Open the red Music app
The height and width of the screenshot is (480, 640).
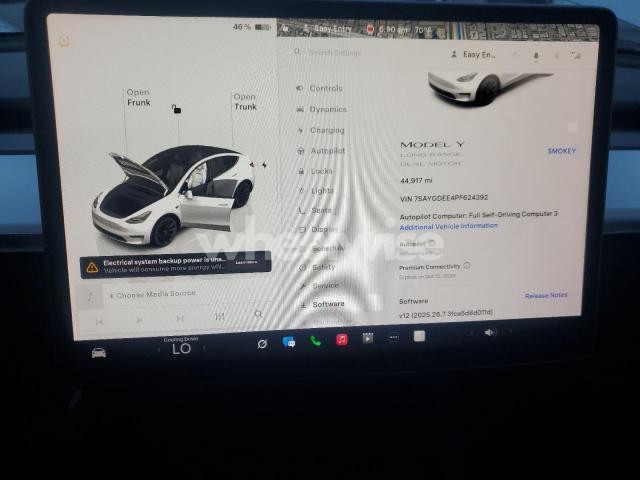pos(342,339)
